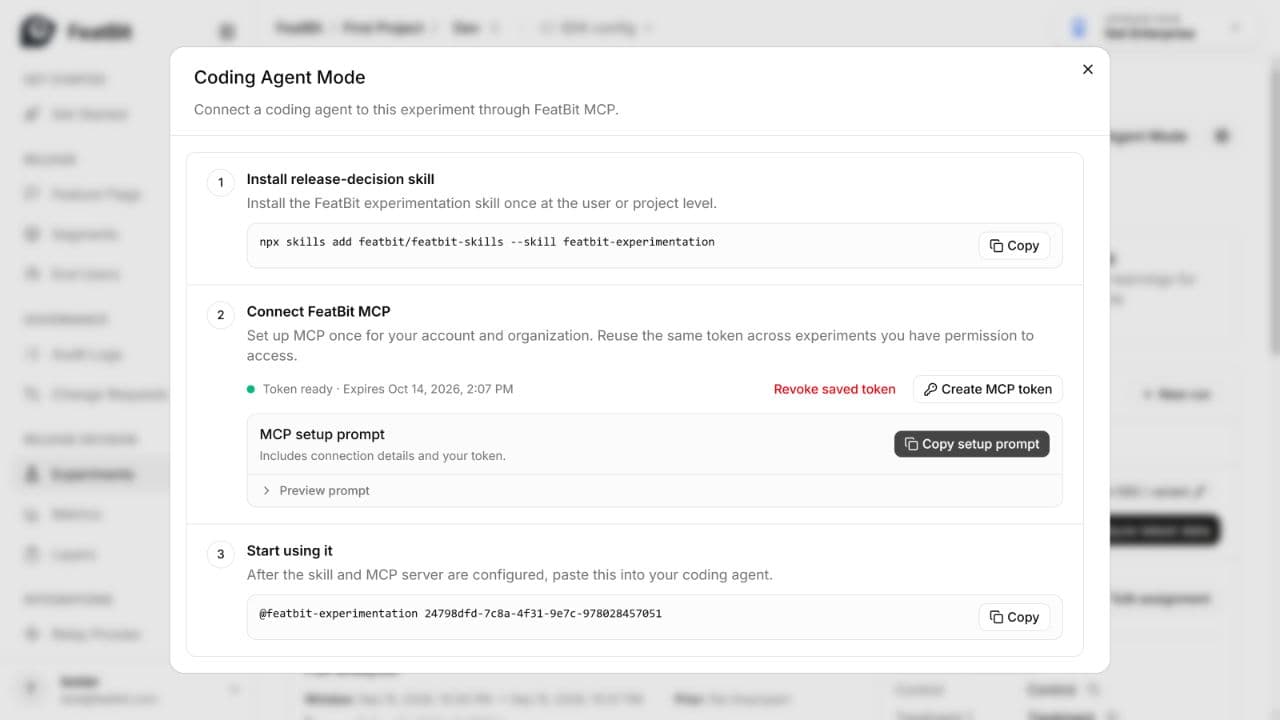Viewport: 1280px width, 720px height.
Task: Click the MCP setup prompt label
Action: tap(322, 434)
